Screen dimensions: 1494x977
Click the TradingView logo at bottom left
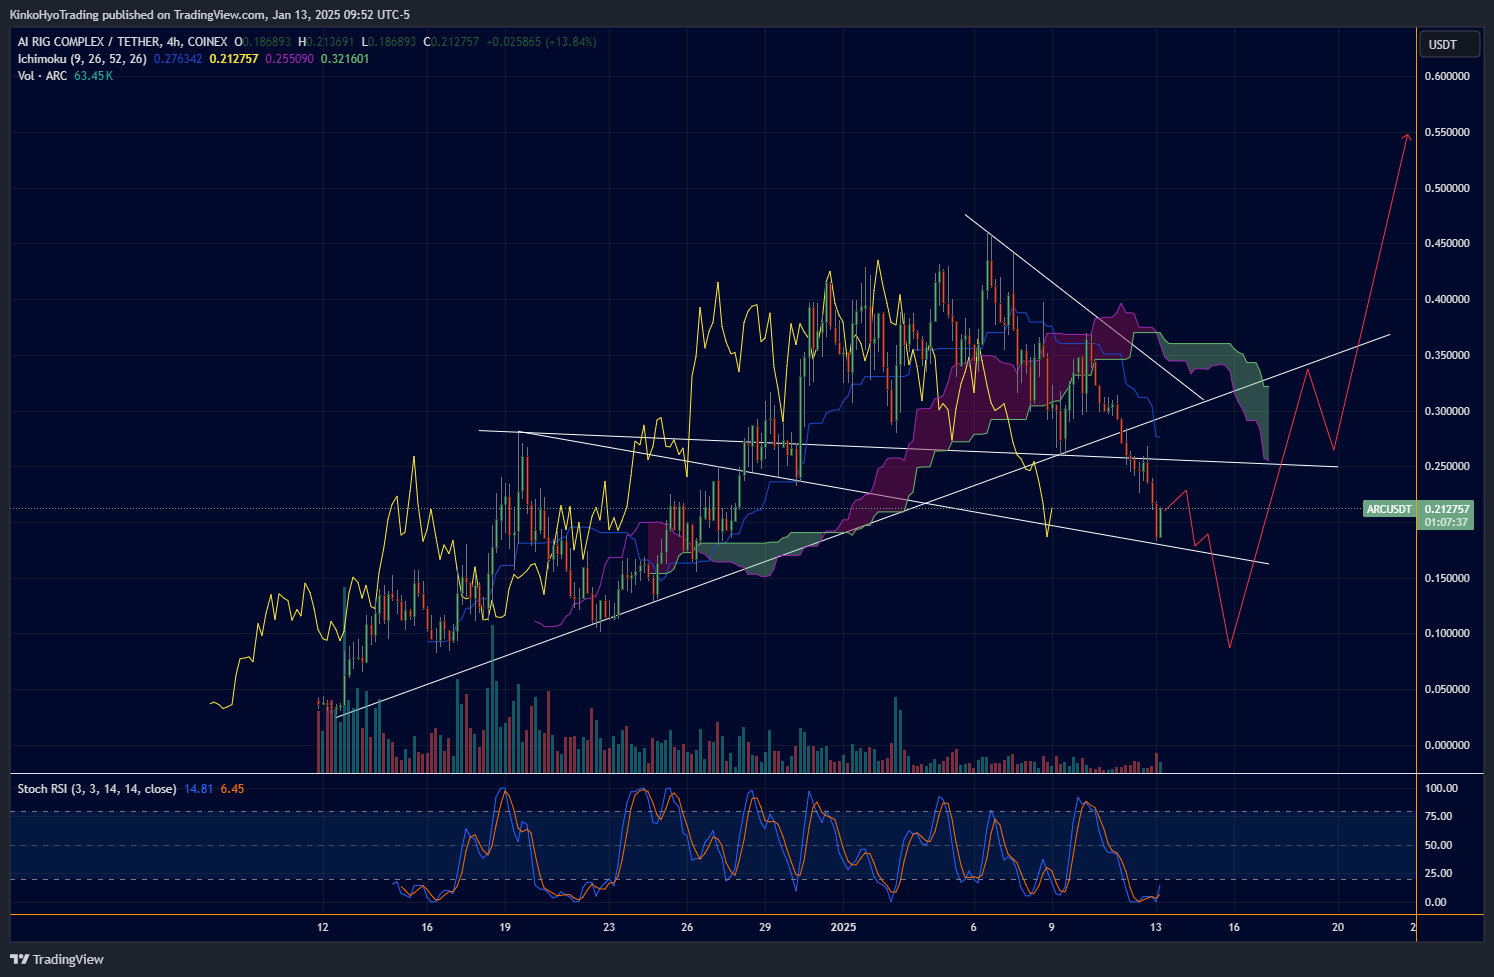point(57,959)
